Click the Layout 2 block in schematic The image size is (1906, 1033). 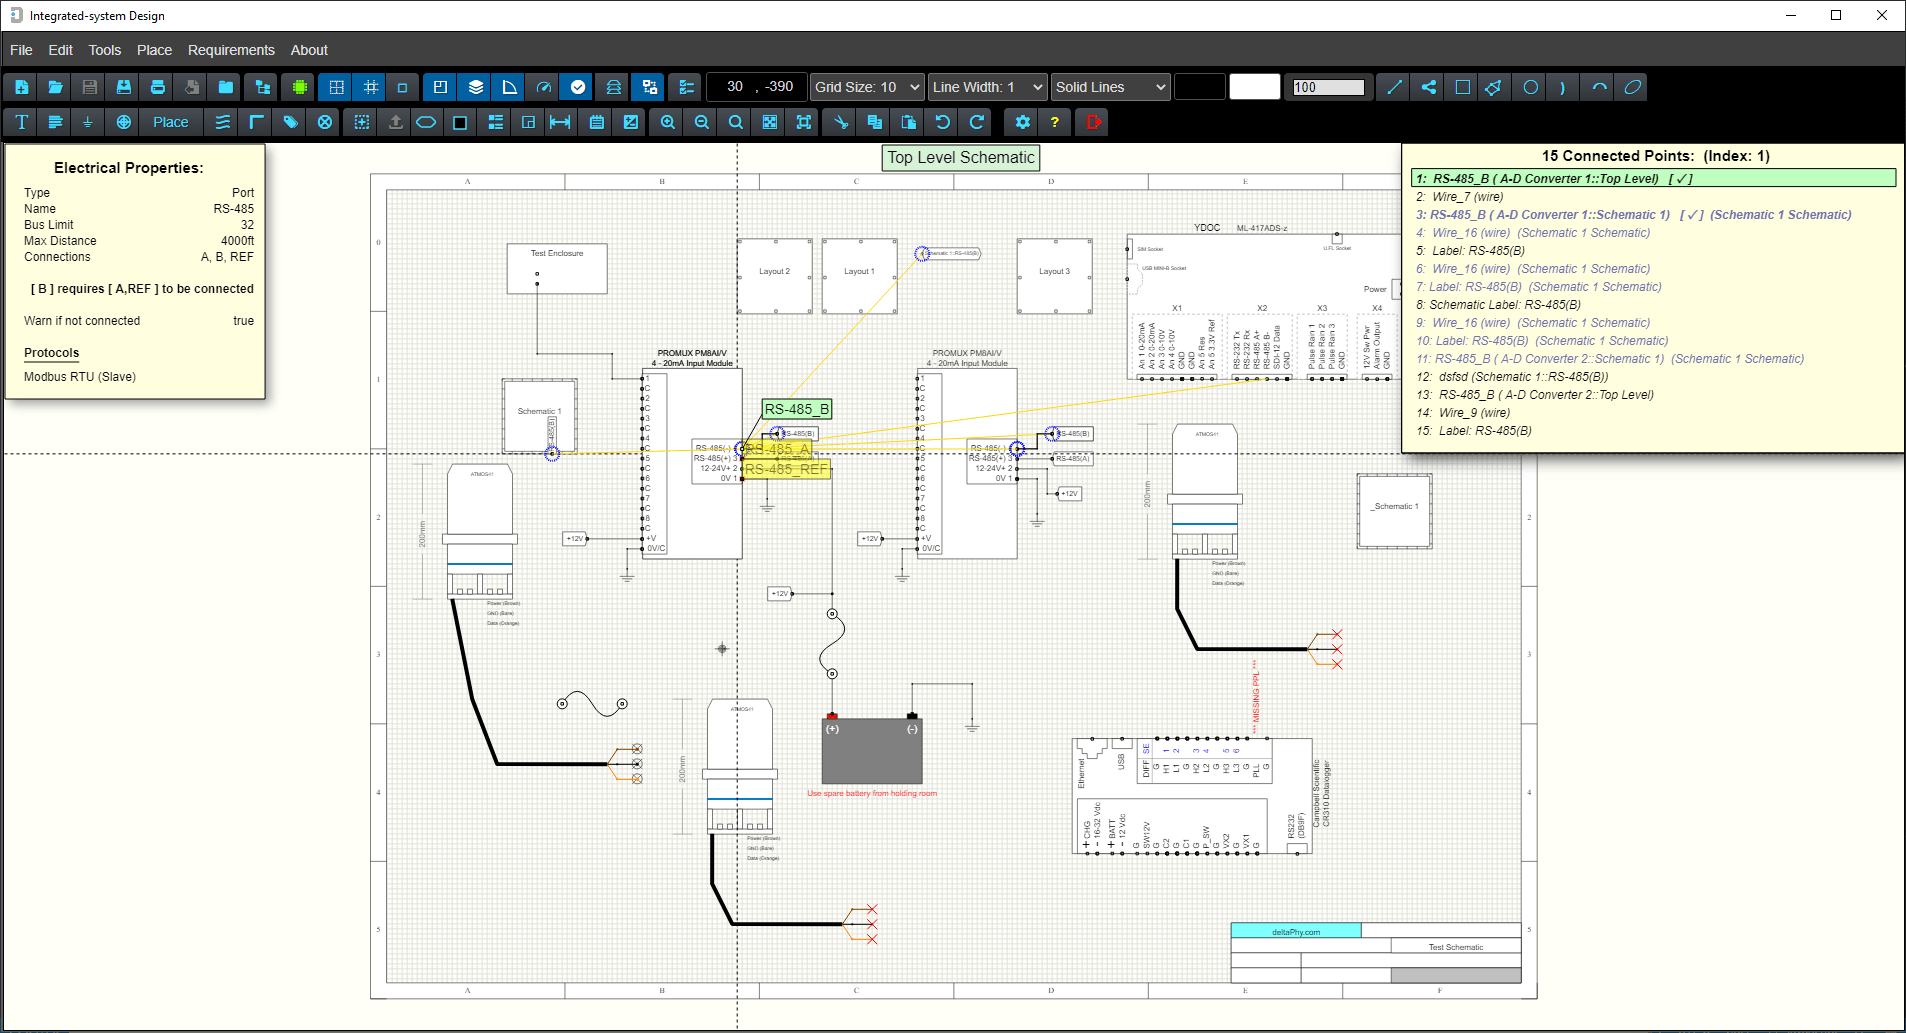775,276
